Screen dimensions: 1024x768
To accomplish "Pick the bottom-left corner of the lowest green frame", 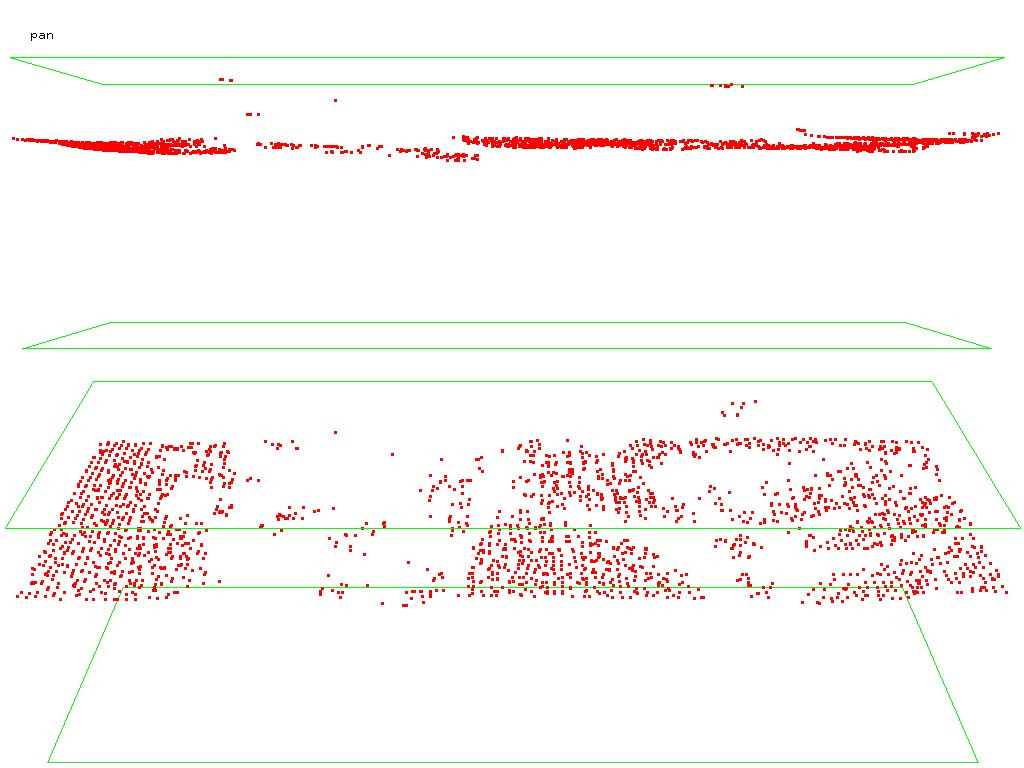I will click(48, 762).
